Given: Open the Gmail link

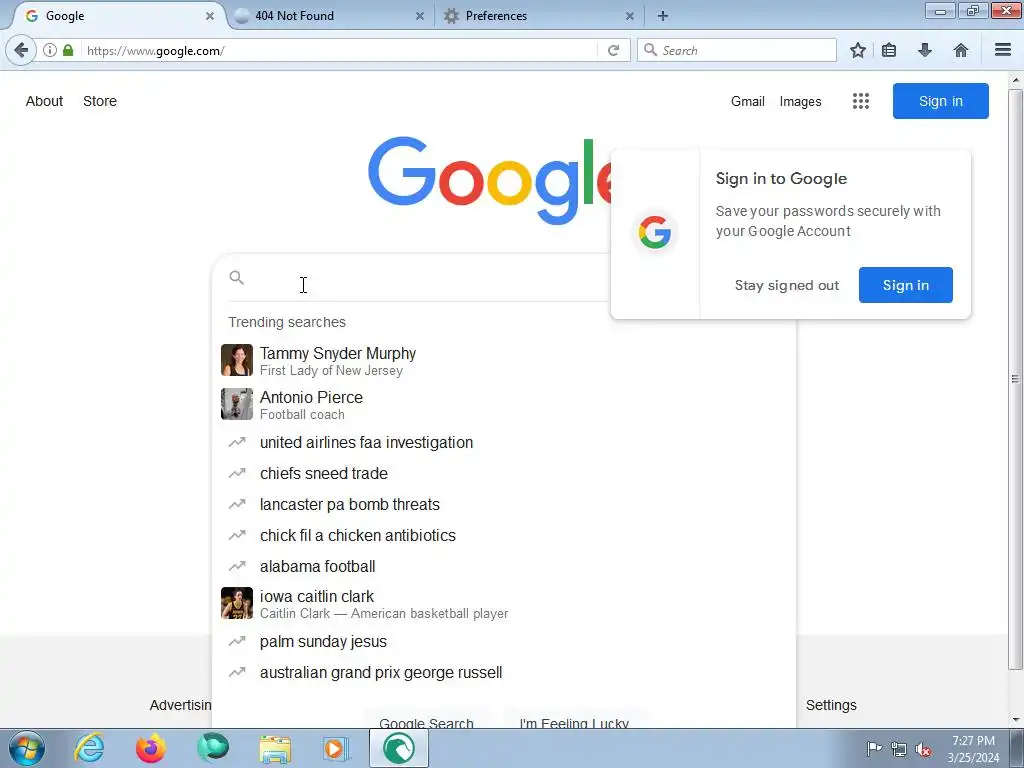Looking at the screenshot, I should (748, 101).
